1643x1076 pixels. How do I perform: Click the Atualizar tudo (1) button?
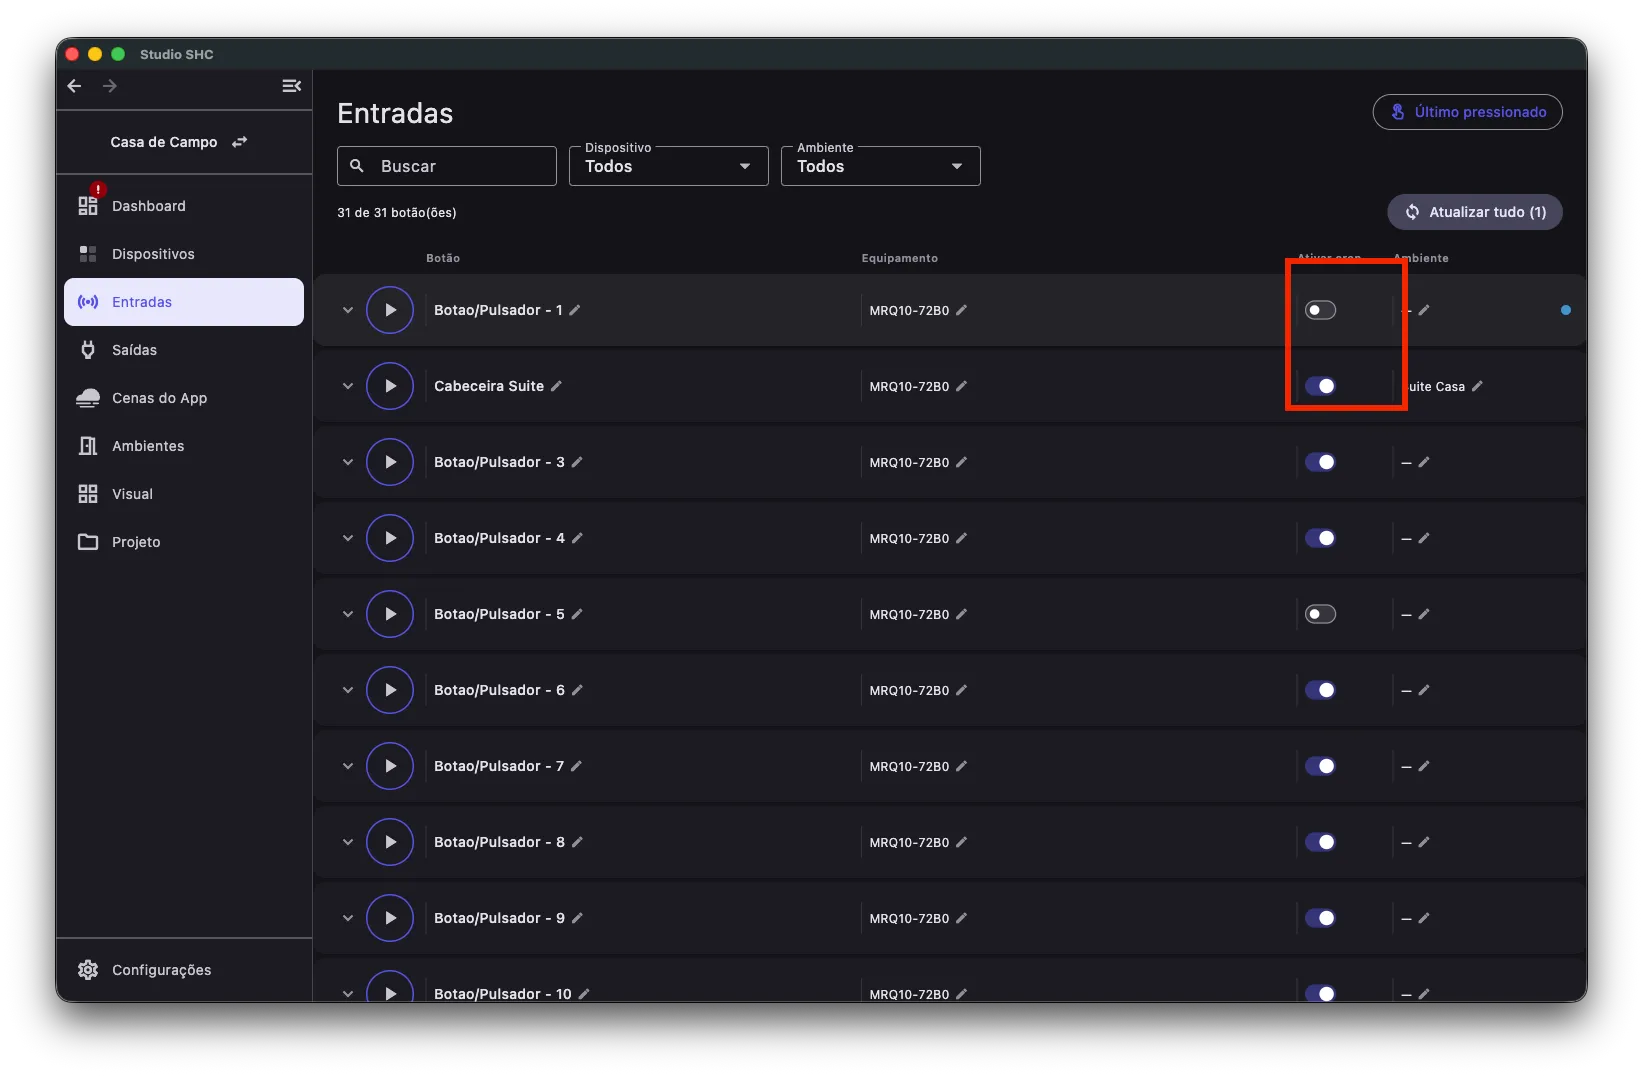1474,212
